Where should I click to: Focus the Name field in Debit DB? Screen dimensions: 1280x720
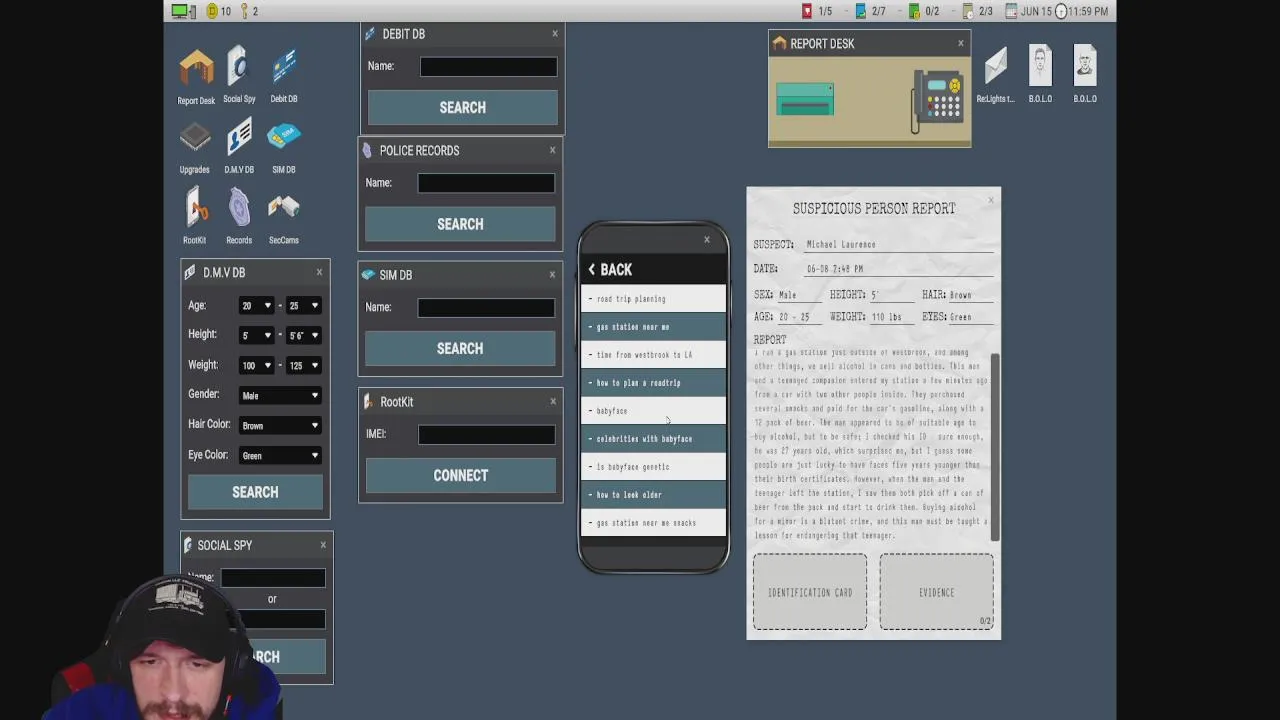click(488, 66)
